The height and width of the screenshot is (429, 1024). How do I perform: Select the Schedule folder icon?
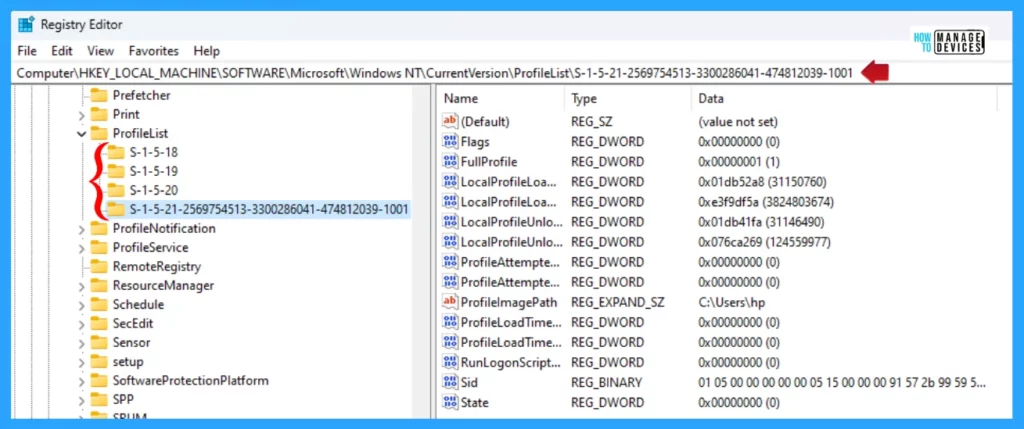point(99,304)
